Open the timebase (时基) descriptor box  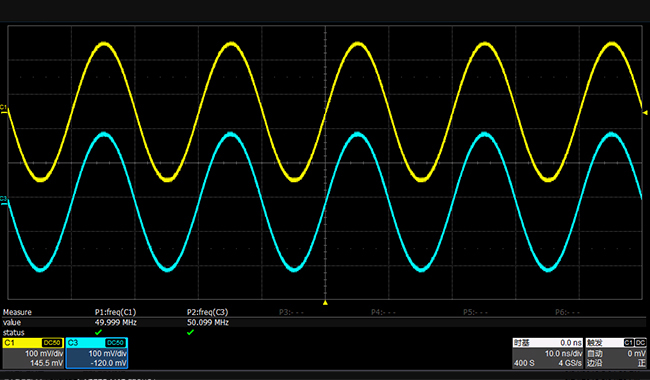click(x=548, y=353)
